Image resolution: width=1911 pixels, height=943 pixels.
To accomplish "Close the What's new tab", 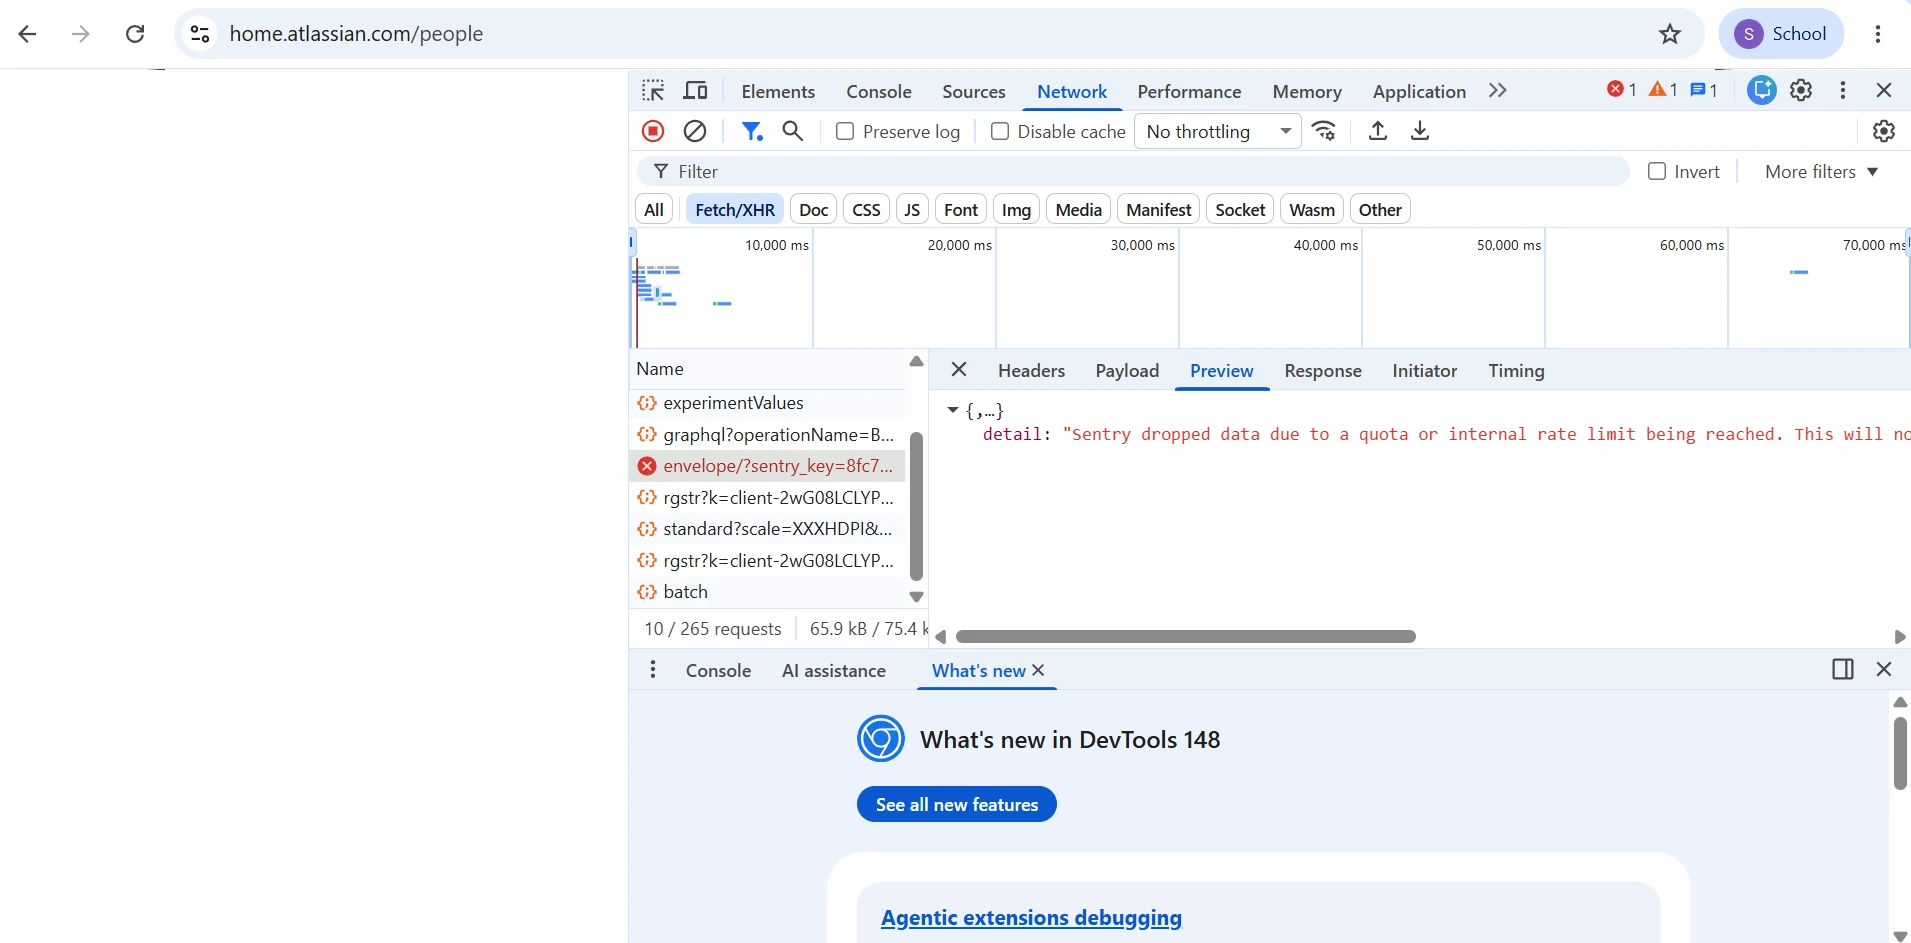I will 1038,670.
